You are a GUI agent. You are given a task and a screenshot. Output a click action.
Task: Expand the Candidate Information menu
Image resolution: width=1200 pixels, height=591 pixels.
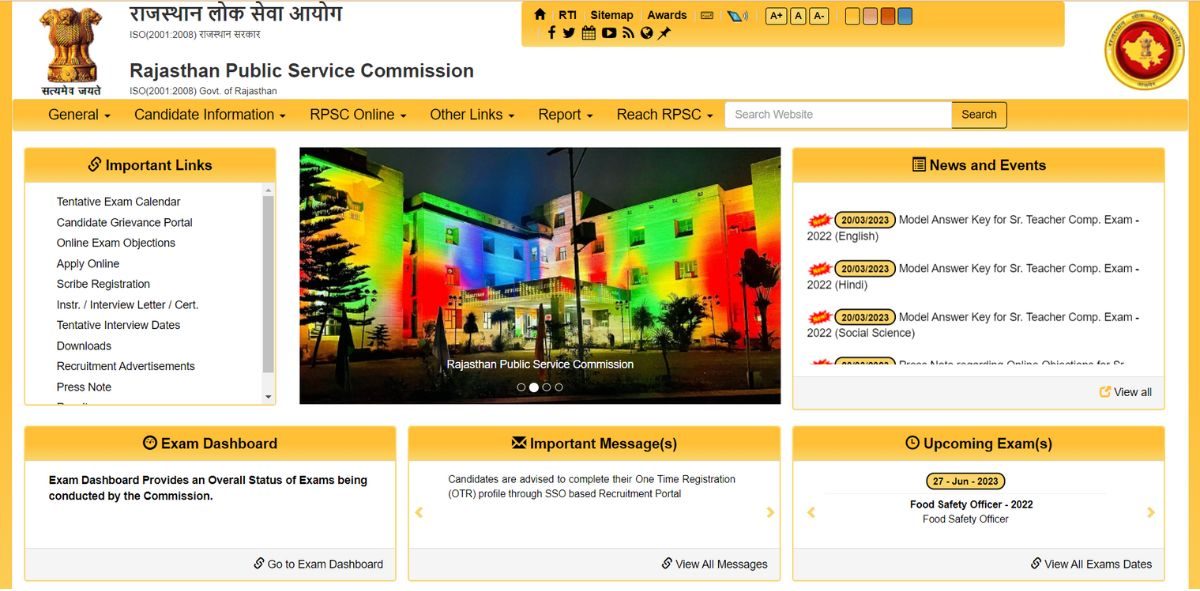pyautogui.click(x=210, y=115)
